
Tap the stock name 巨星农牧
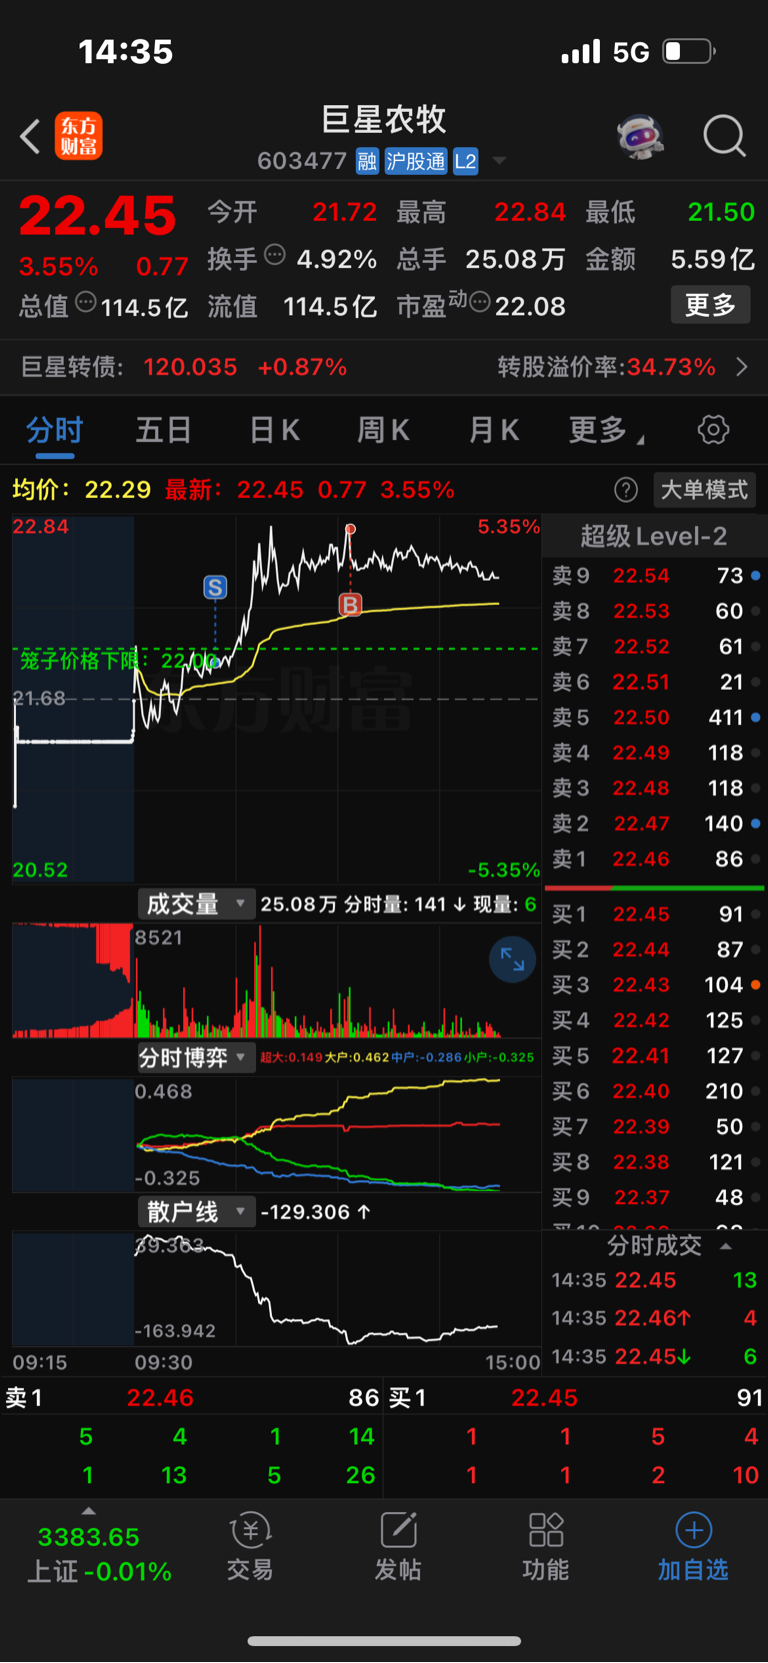[384, 120]
